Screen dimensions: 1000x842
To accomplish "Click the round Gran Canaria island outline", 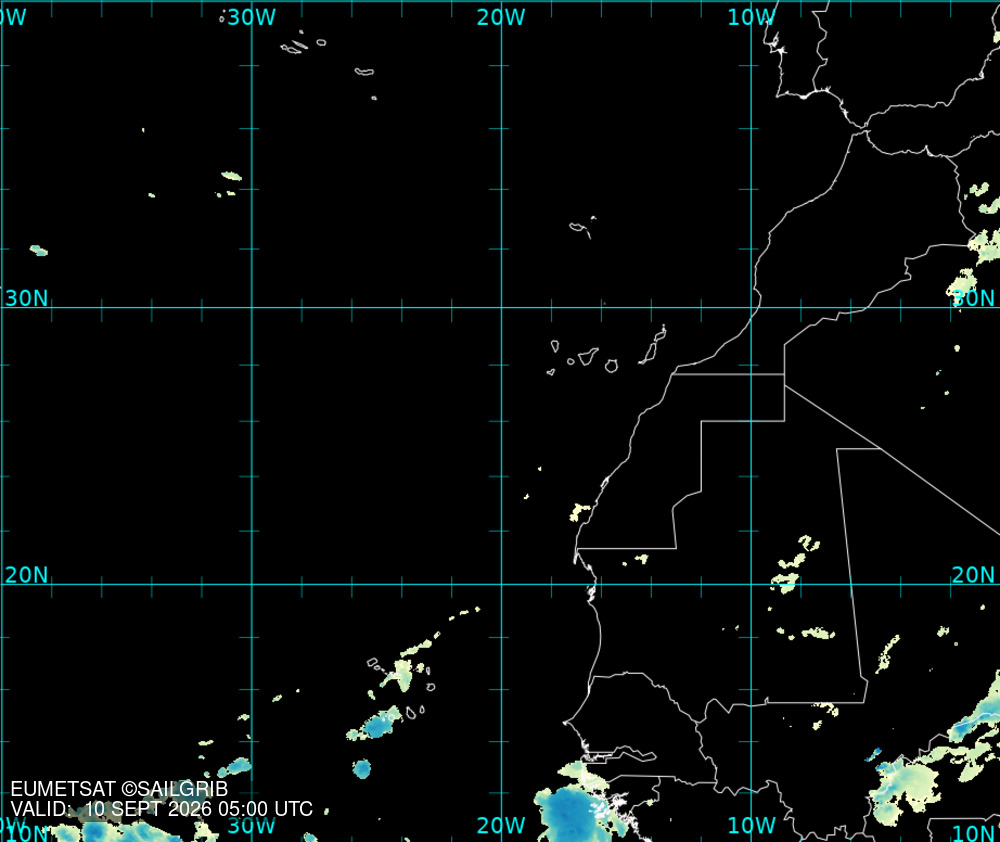I will point(611,366).
